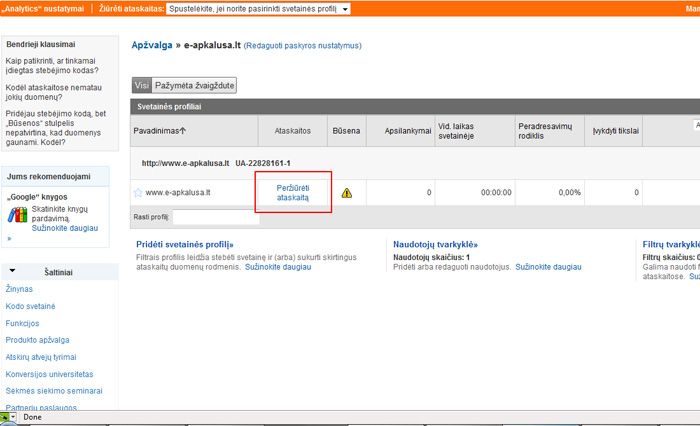Viewport: 700px width, 426px height.
Task: Open question about checking tracking code installation
Action: (x=52, y=65)
